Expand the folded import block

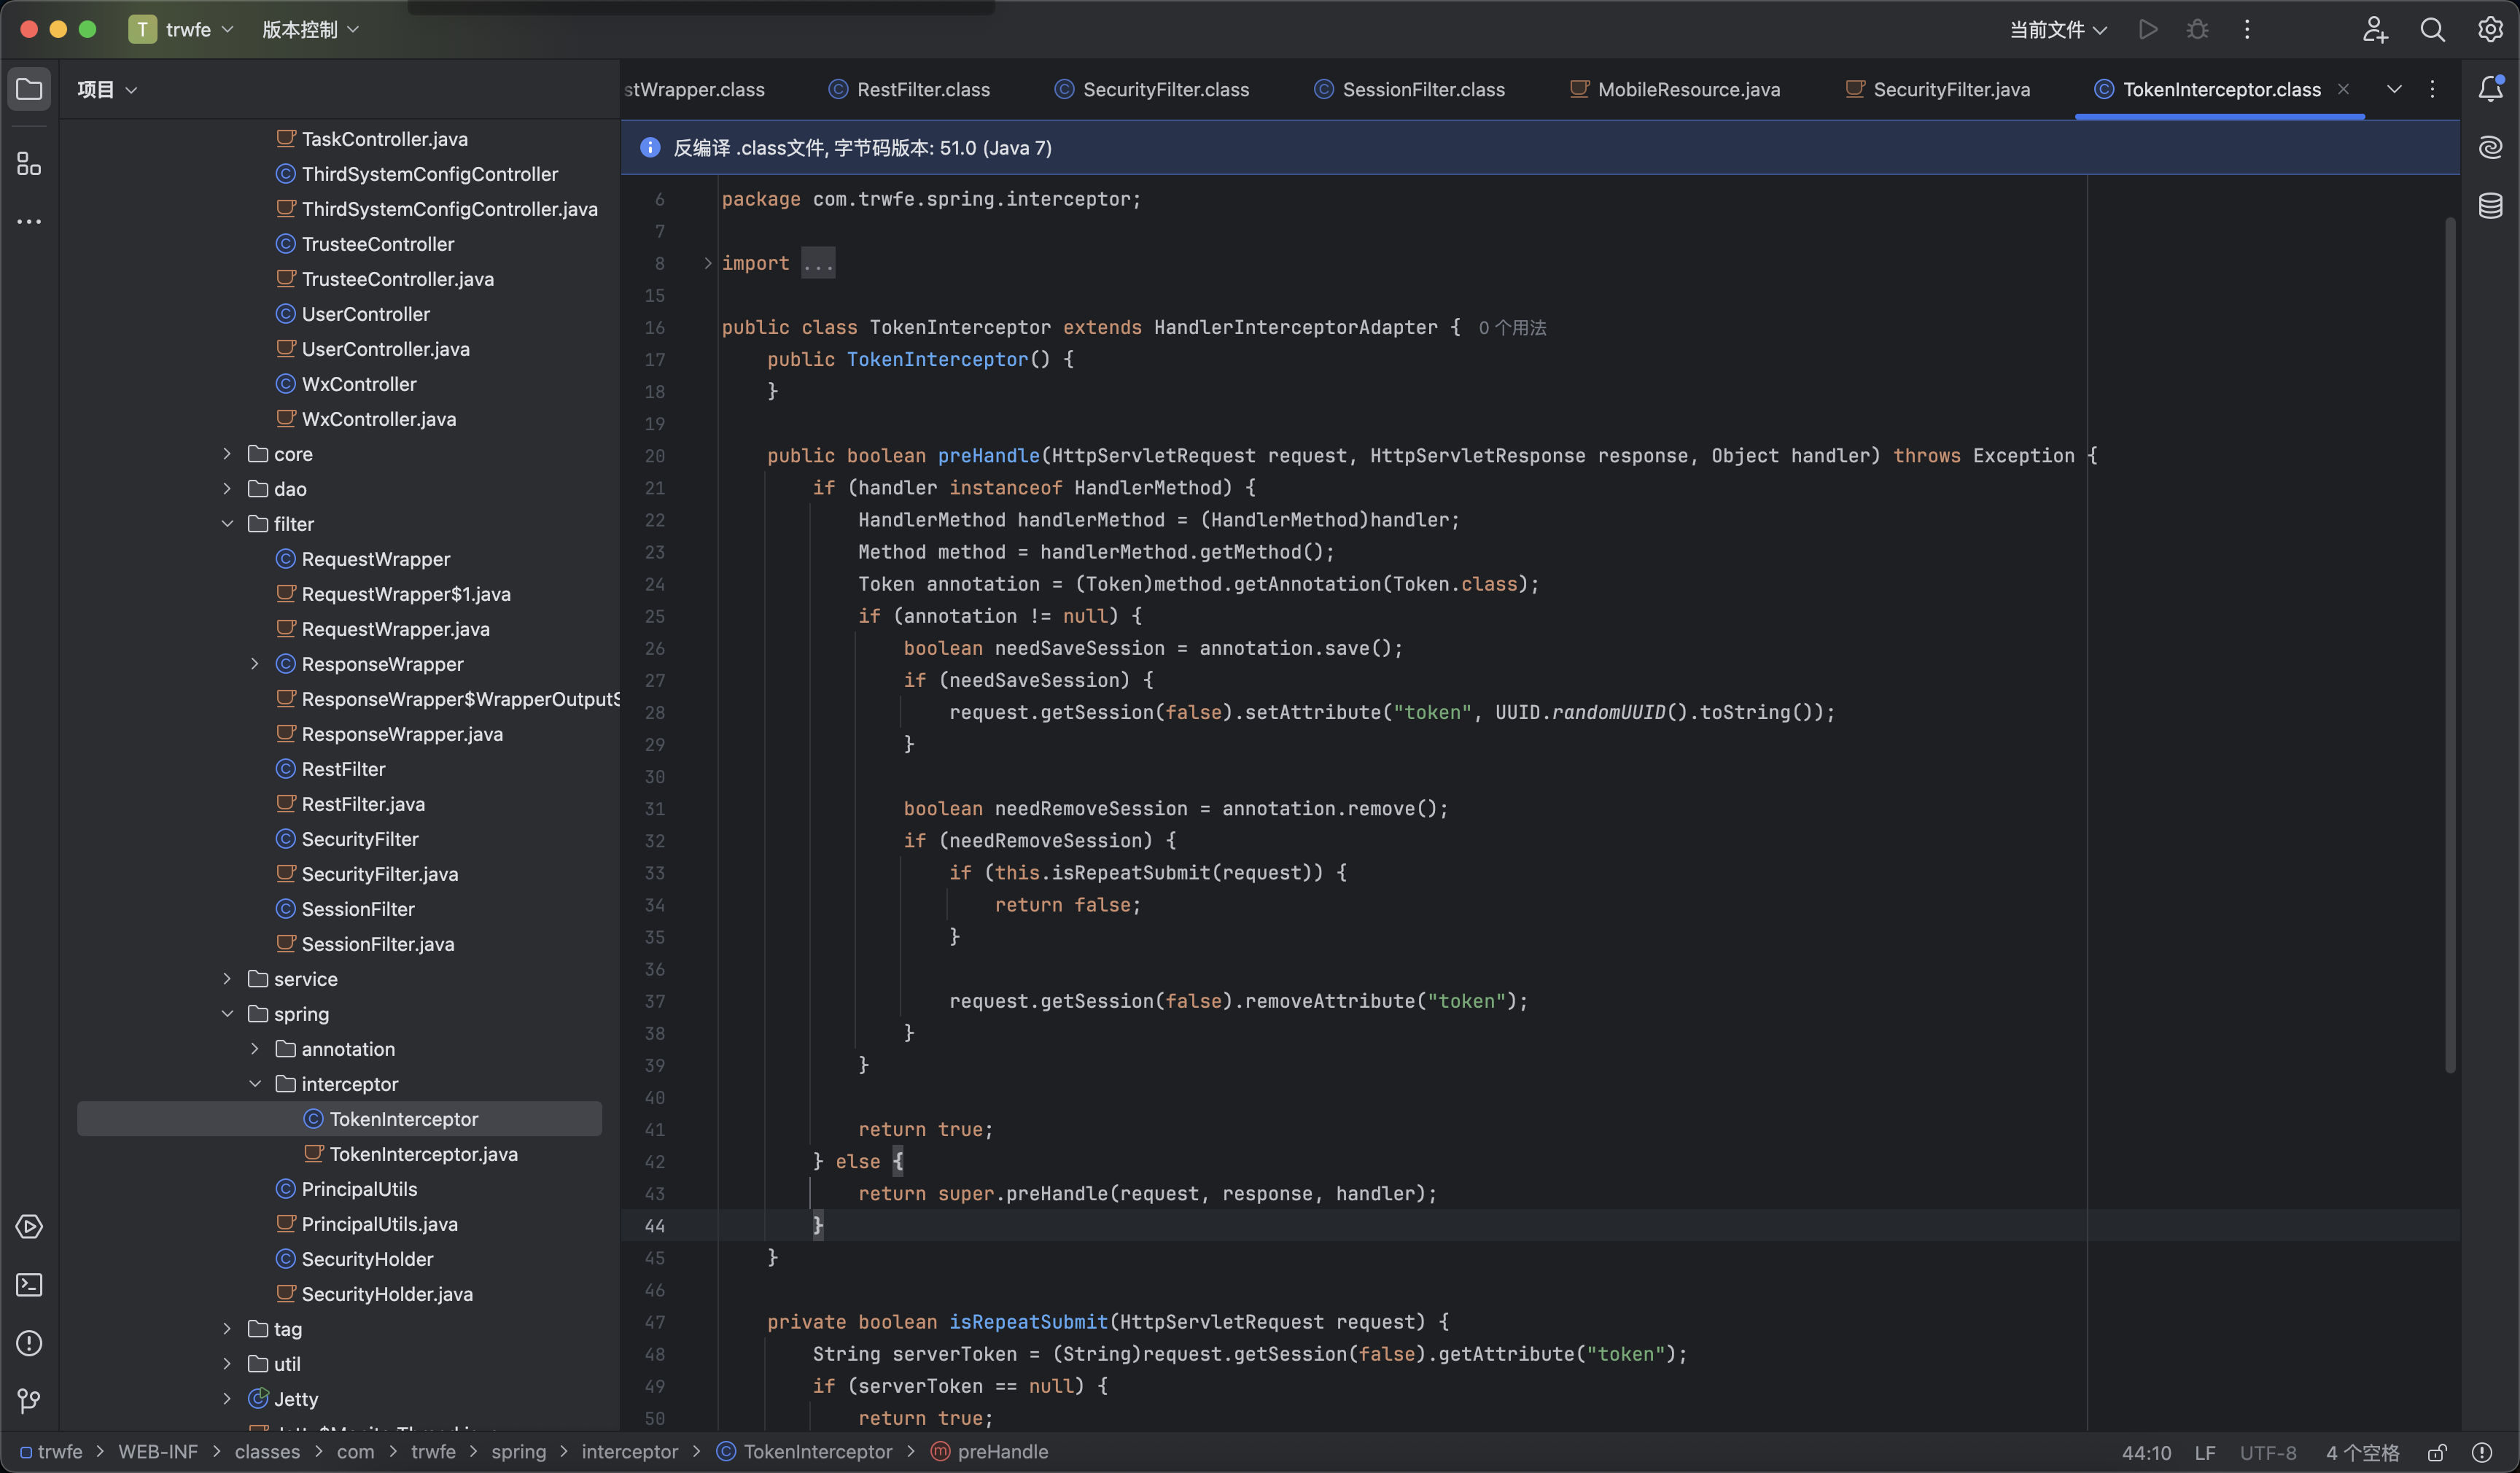coord(817,263)
